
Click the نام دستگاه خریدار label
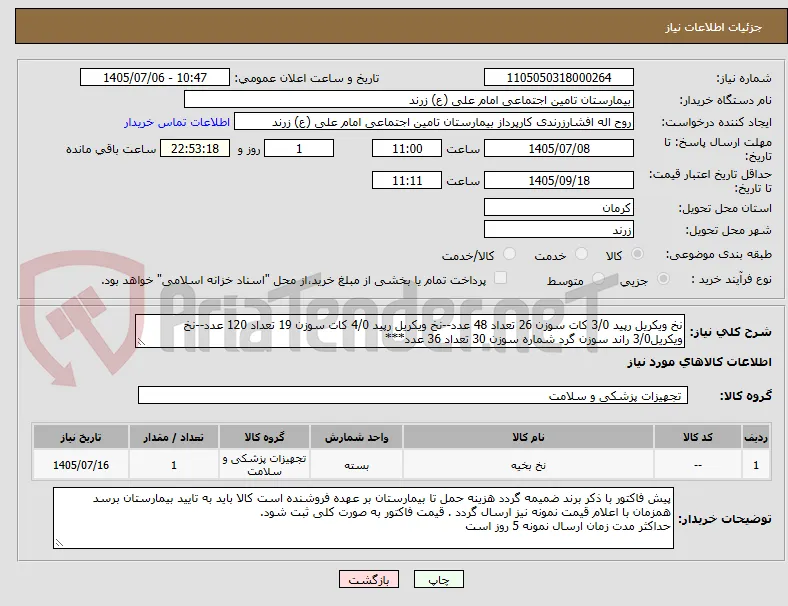726,100
